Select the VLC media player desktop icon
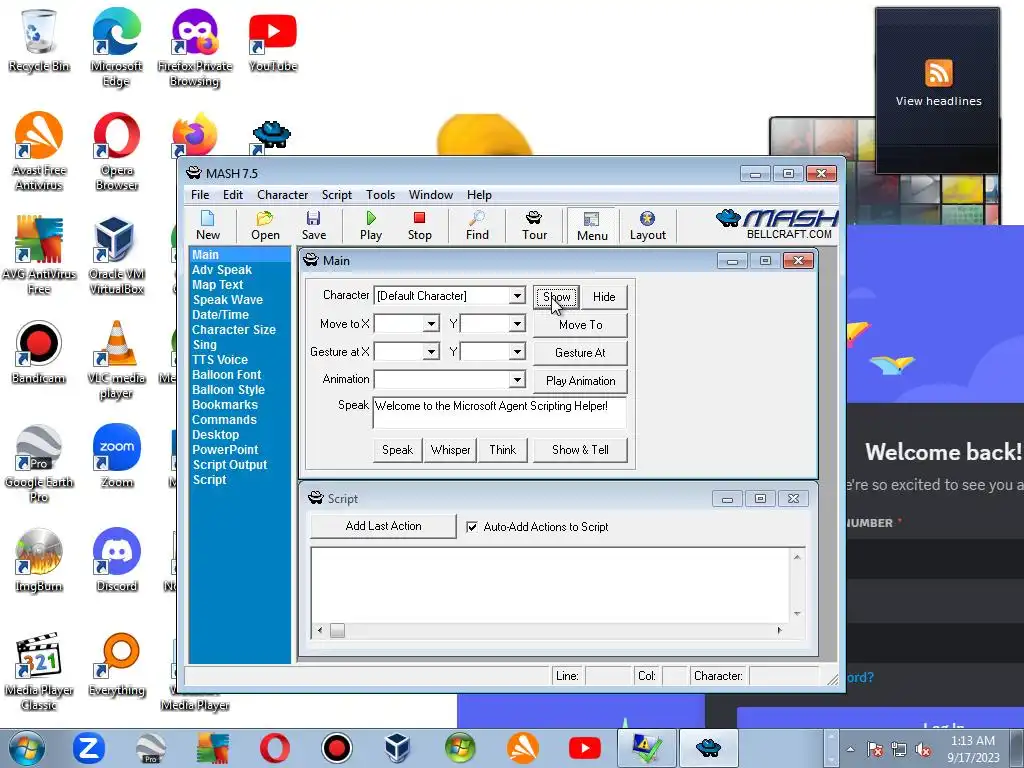The image size is (1024, 768). (116, 359)
